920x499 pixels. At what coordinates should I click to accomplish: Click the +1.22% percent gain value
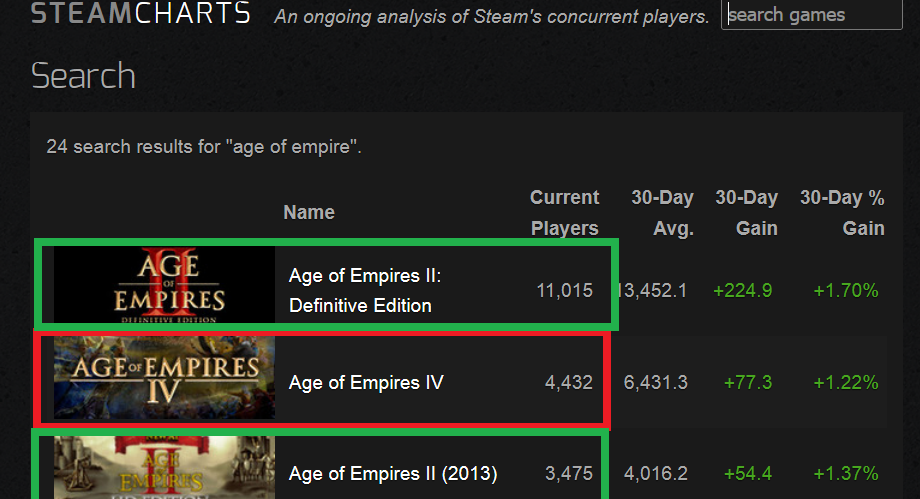coord(845,383)
